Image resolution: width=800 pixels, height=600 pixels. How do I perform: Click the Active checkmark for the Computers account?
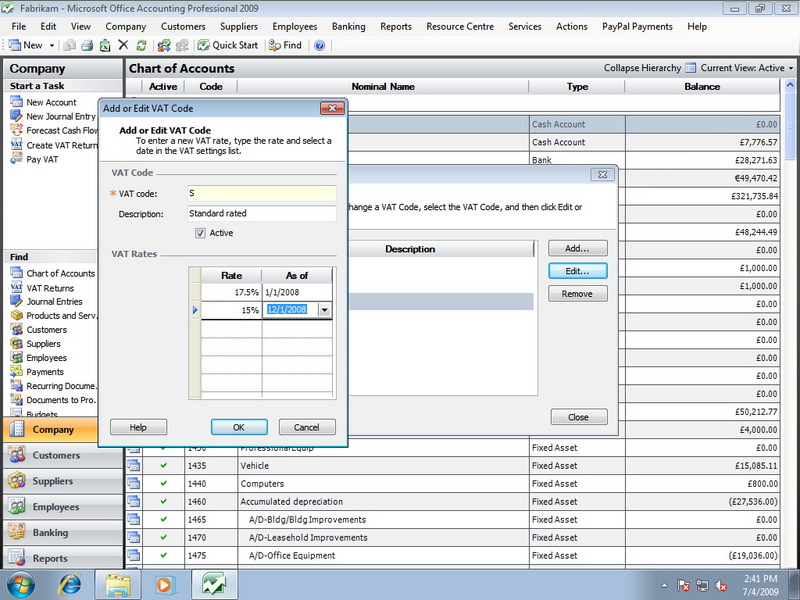(164, 483)
